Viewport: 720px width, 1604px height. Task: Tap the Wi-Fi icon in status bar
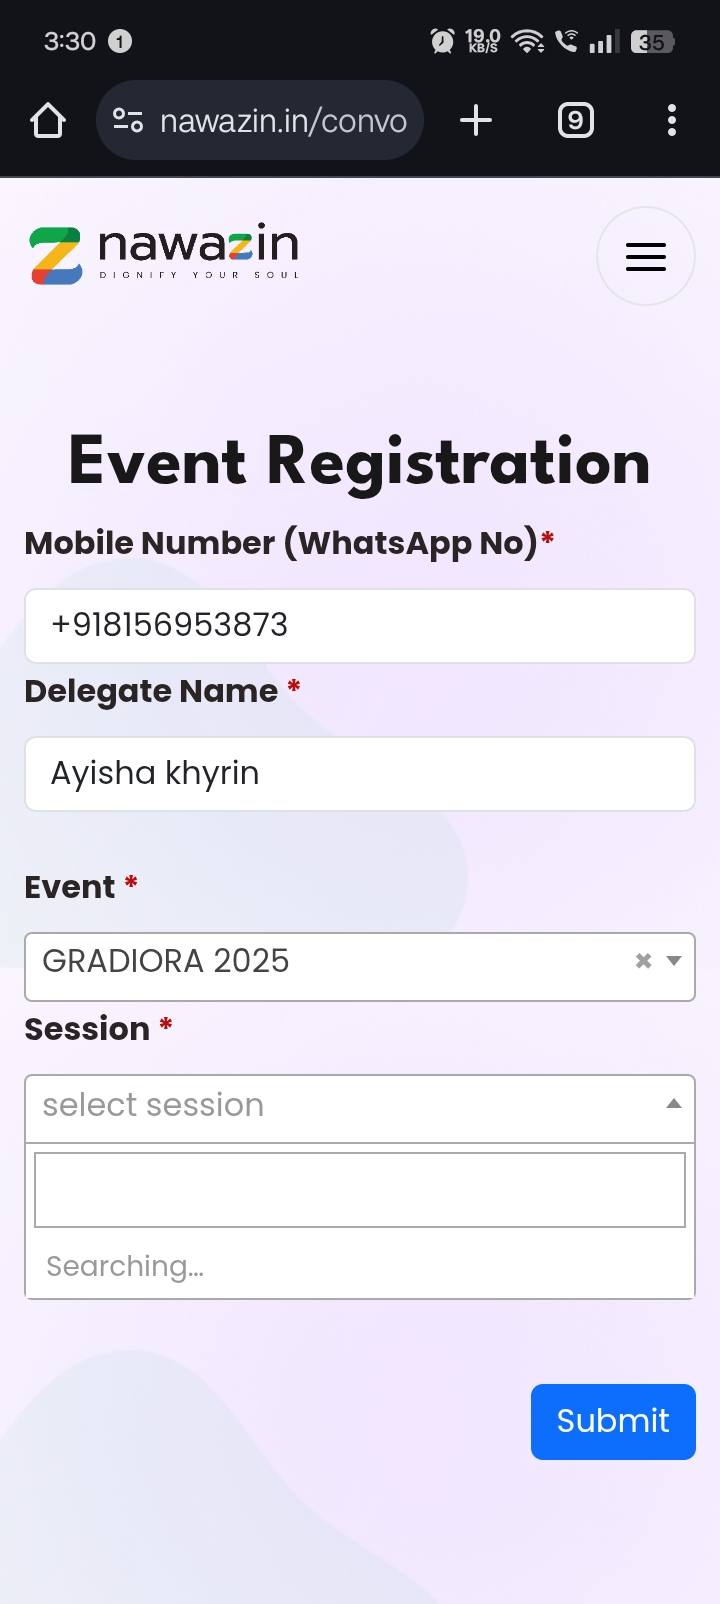point(527,41)
